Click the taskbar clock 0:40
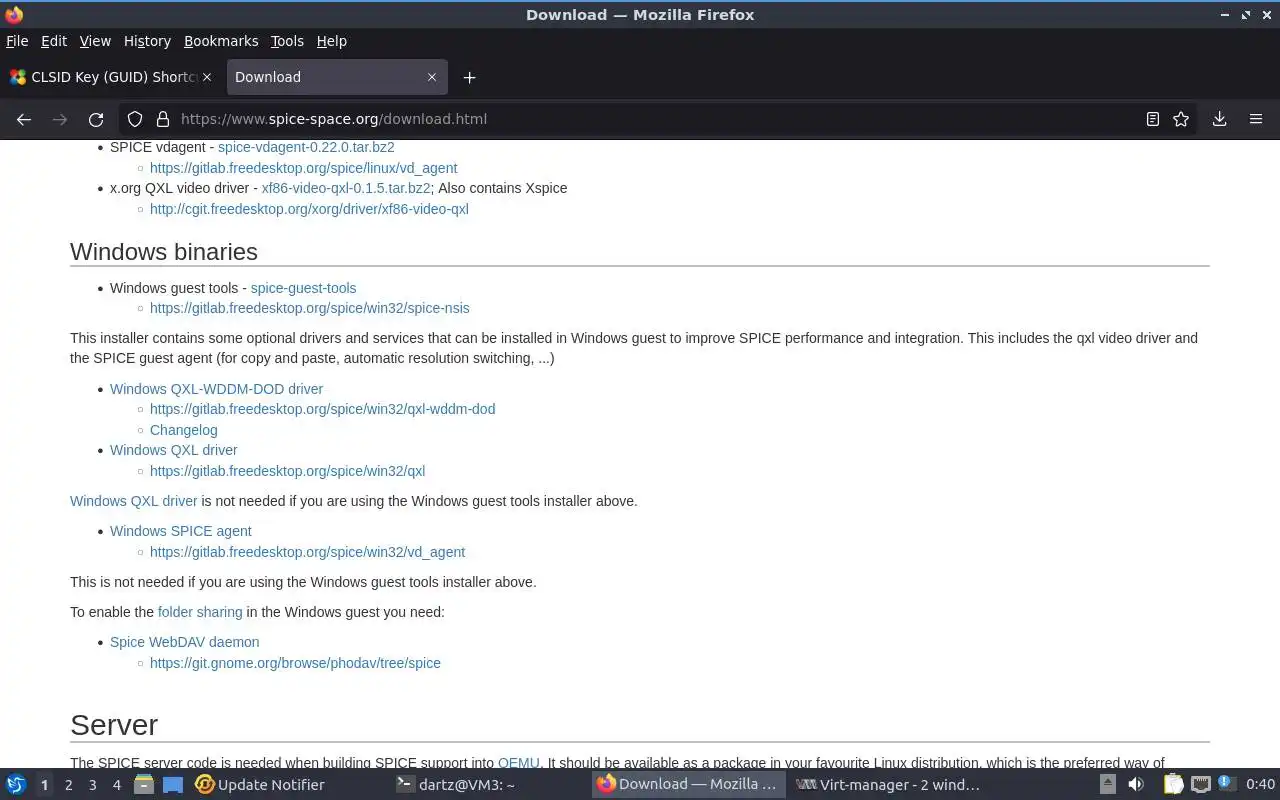The image size is (1280, 800). [1260, 785]
